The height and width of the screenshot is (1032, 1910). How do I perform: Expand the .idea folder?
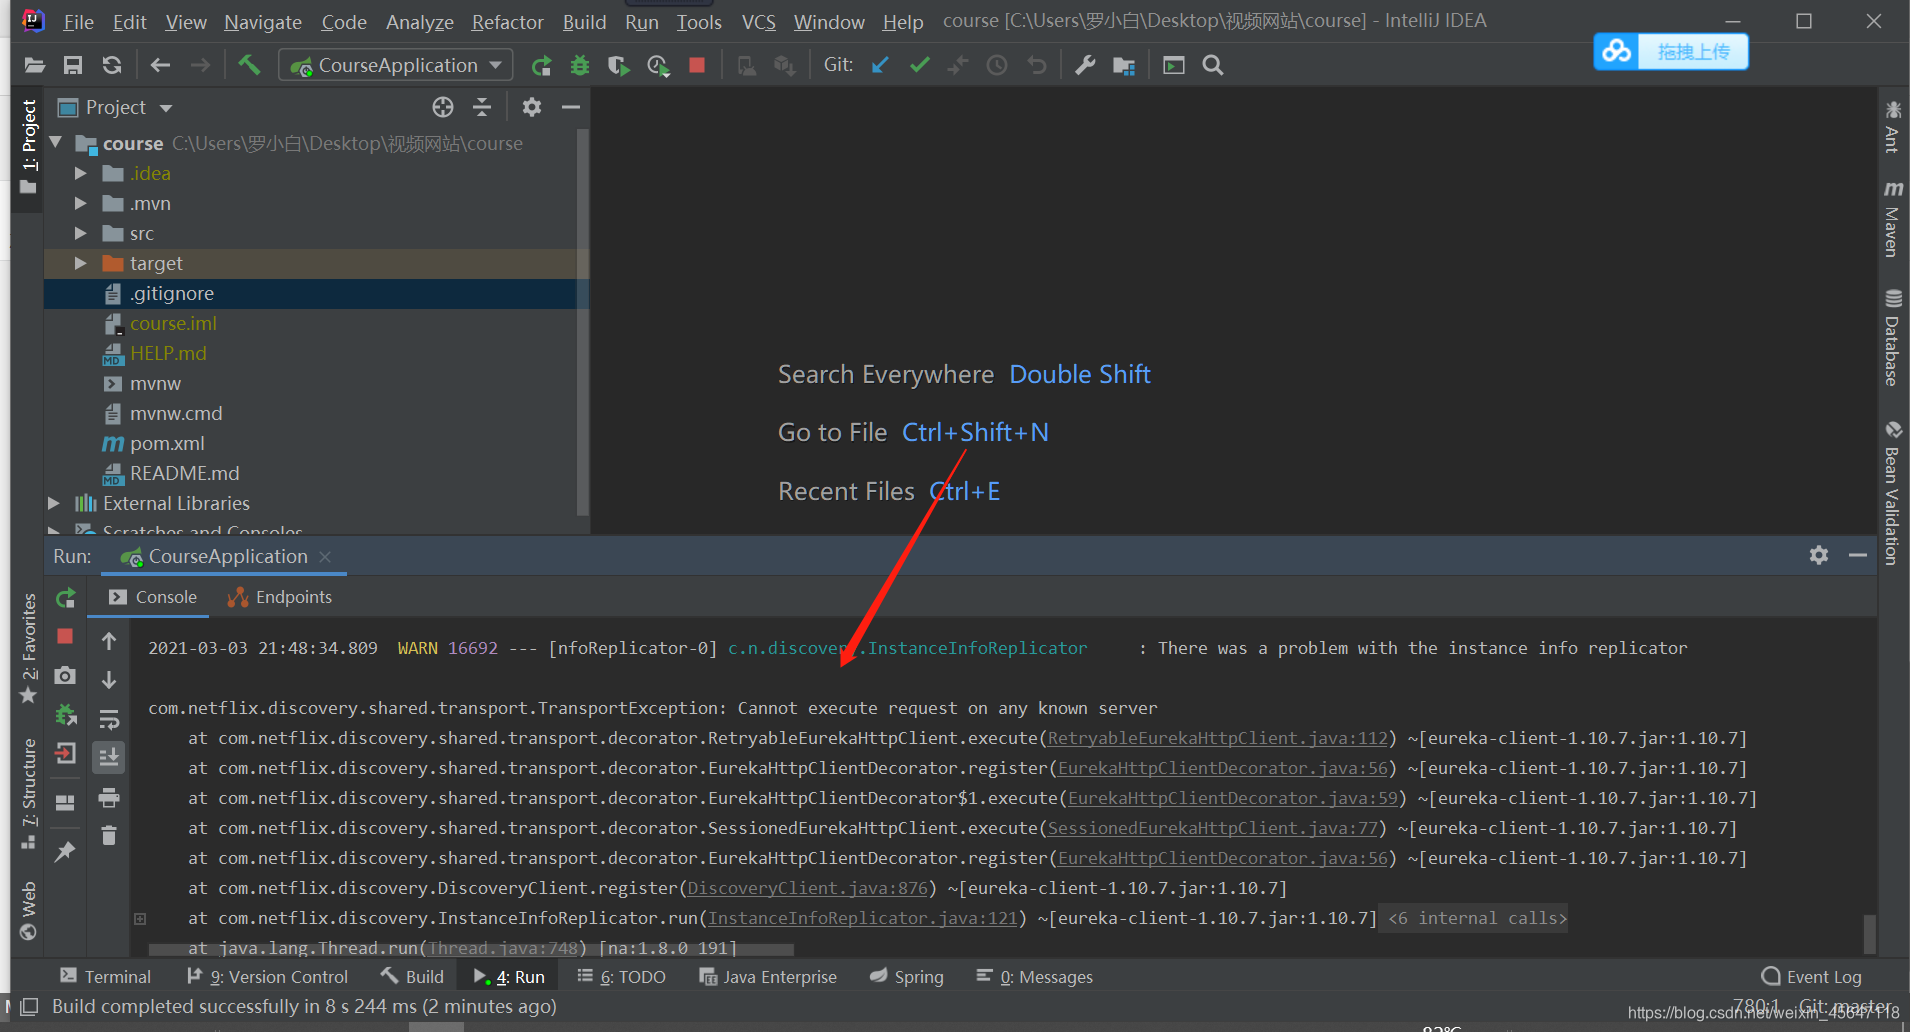(81, 173)
